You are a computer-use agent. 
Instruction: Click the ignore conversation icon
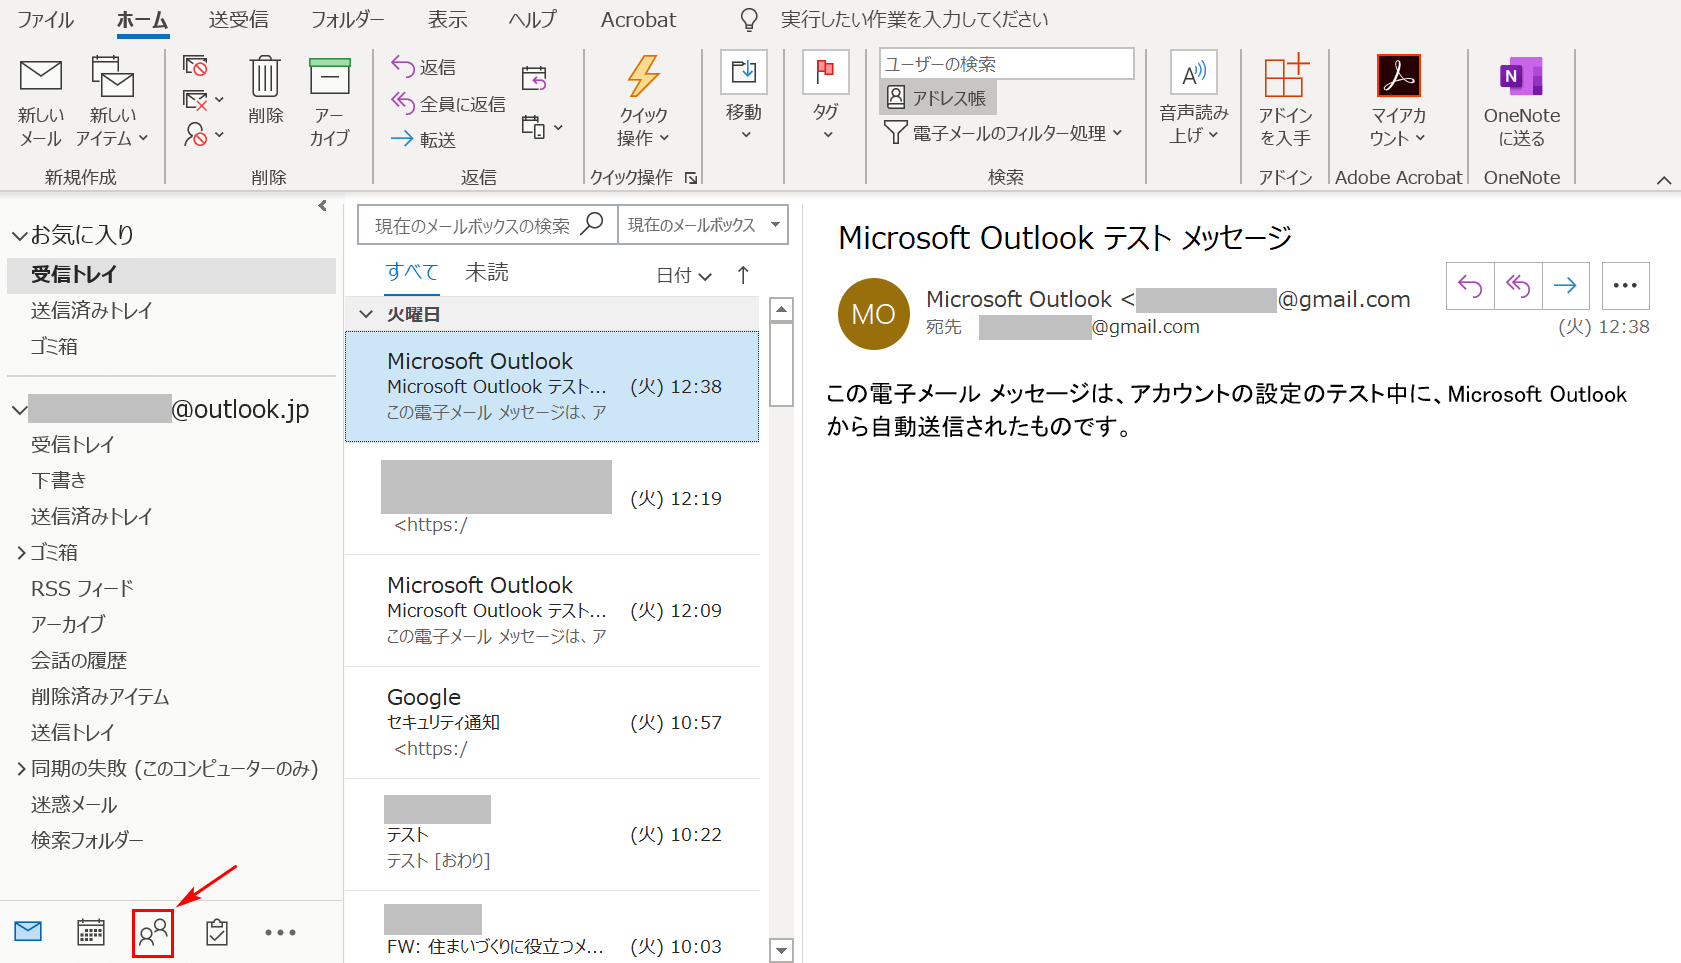pos(196,67)
